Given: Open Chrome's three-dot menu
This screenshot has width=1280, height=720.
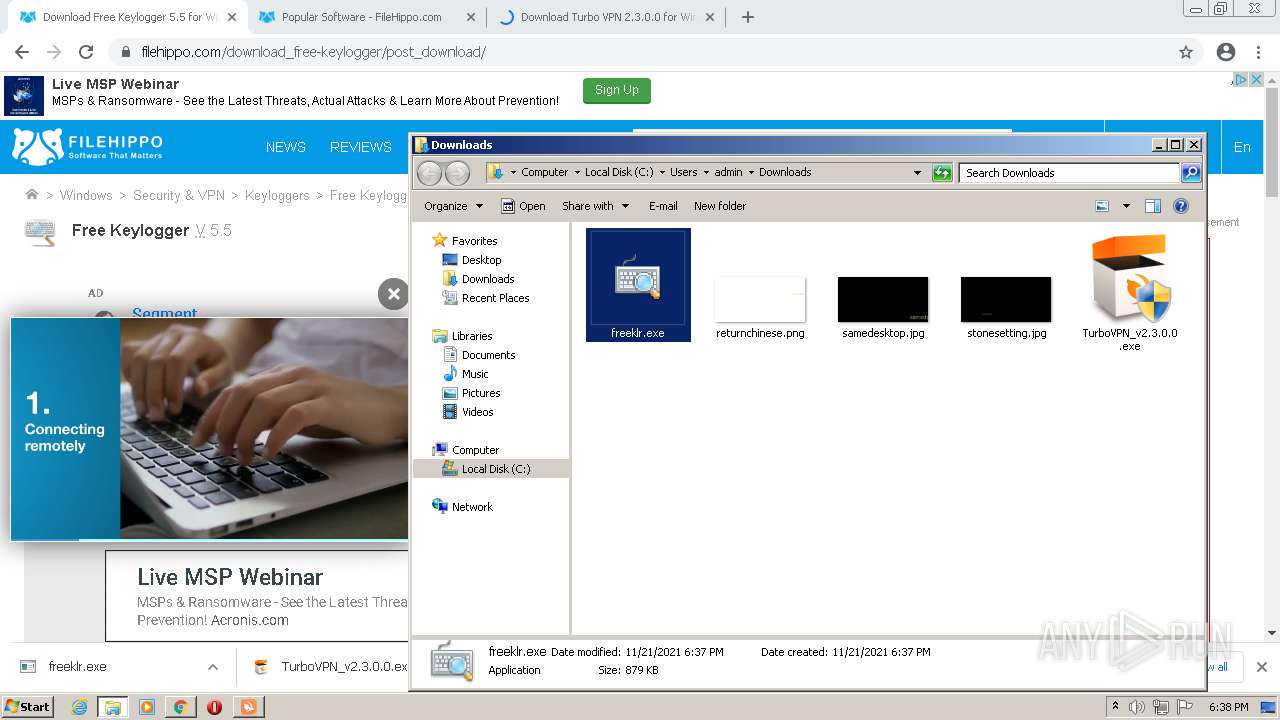Looking at the screenshot, I should point(1257,52).
